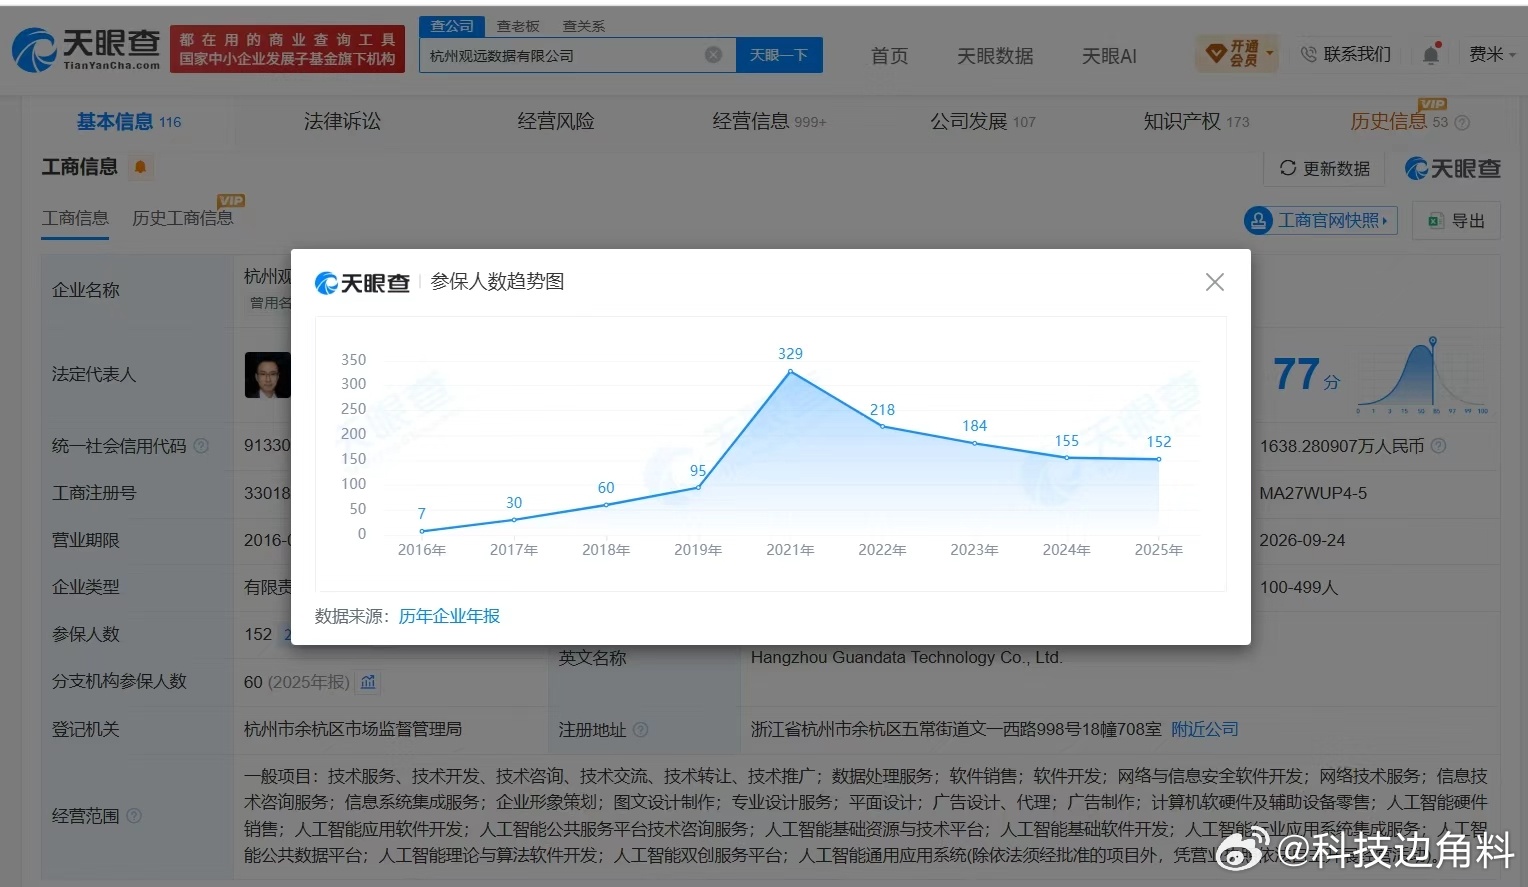
Task: Click the help icon next to 注册地址
Action: pyautogui.click(x=641, y=730)
